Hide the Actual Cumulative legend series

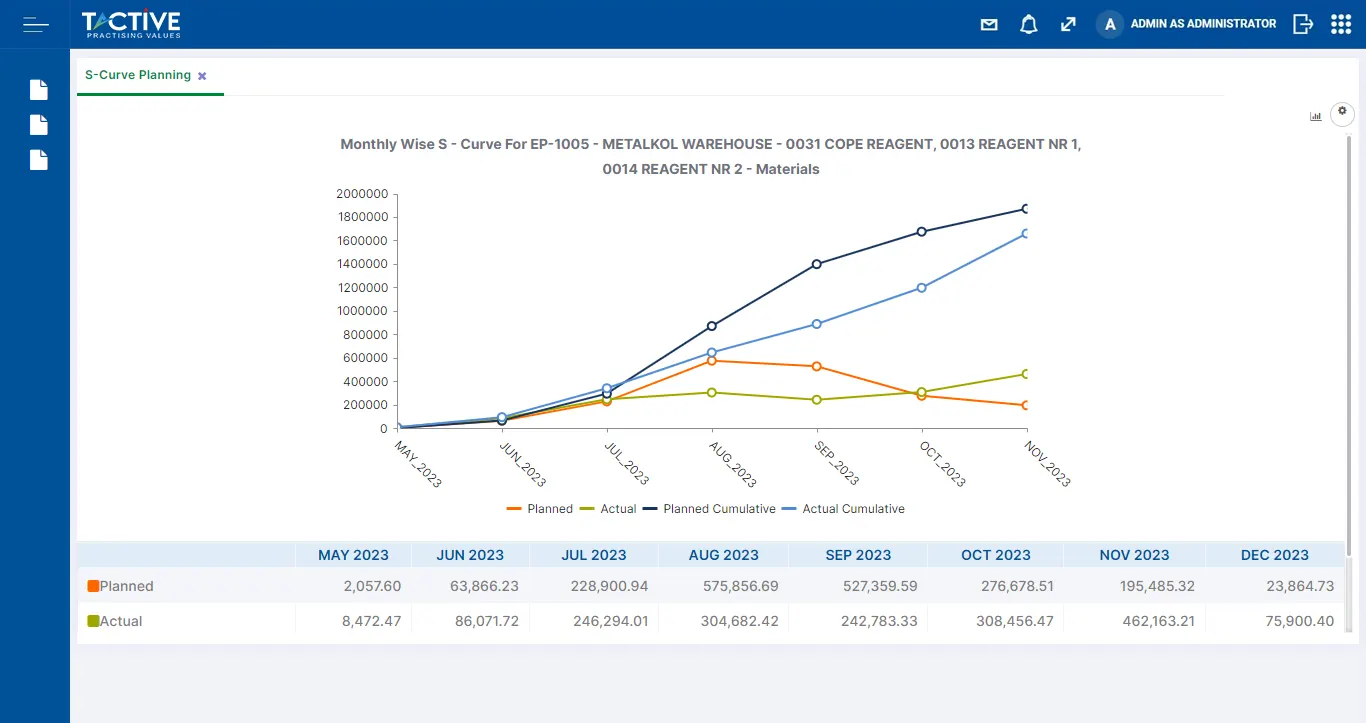click(x=844, y=509)
